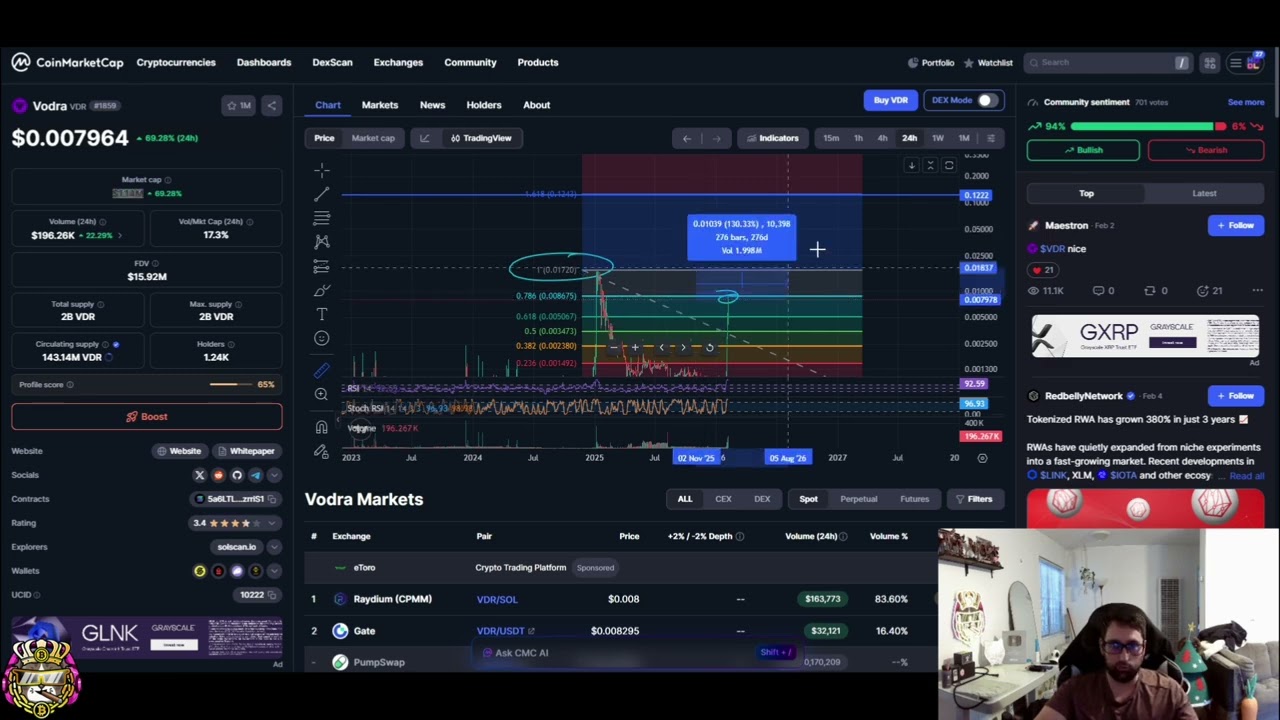Select the Text annotation tool

coord(321,314)
